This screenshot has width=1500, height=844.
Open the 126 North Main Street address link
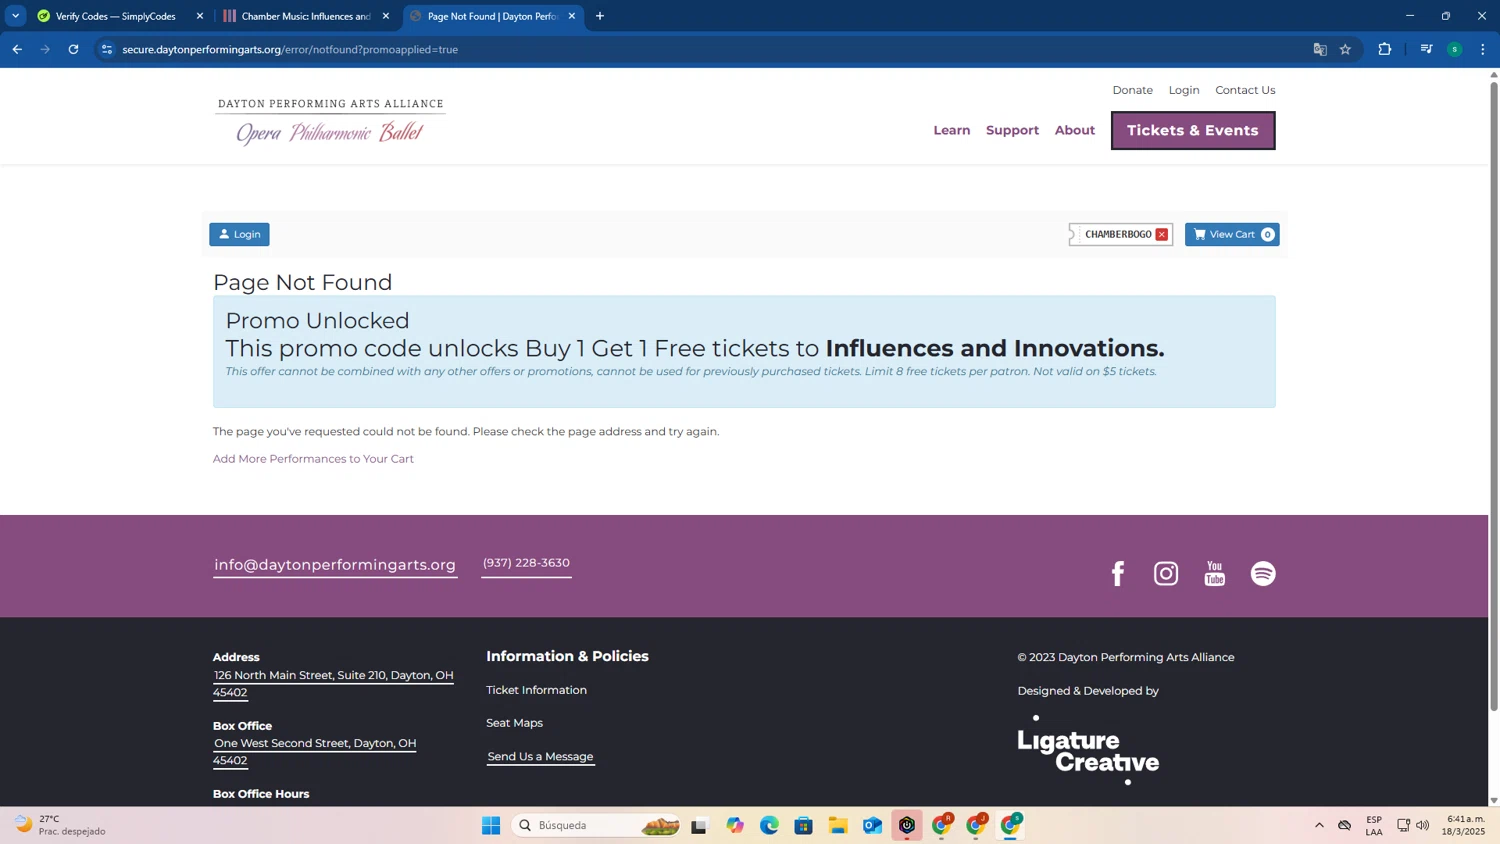333,683
